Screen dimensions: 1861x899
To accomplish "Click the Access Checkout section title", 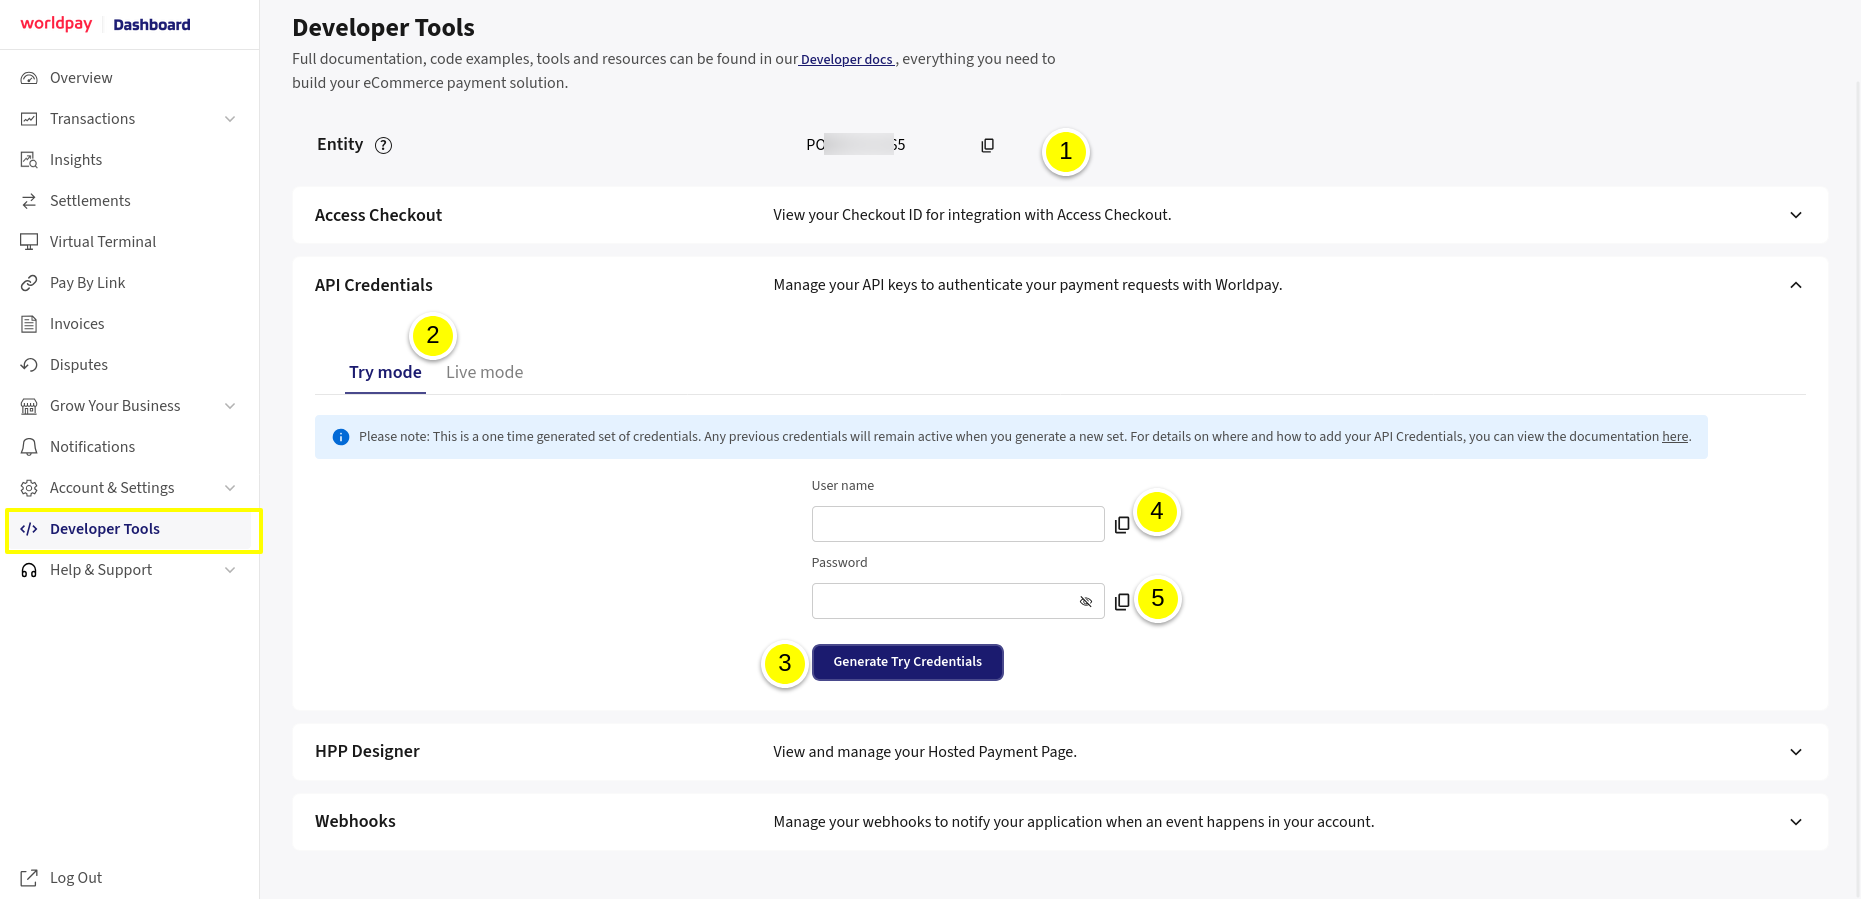I will tap(378, 215).
